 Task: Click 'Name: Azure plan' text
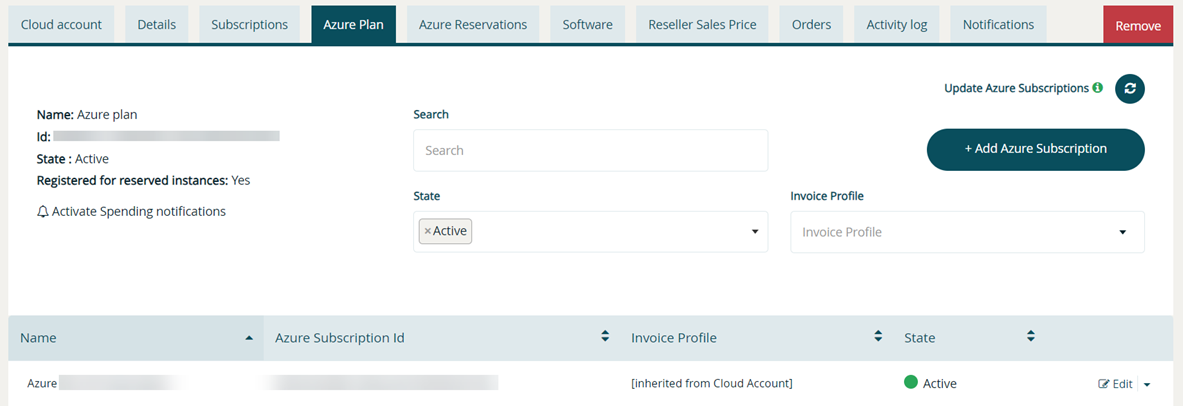87,115
